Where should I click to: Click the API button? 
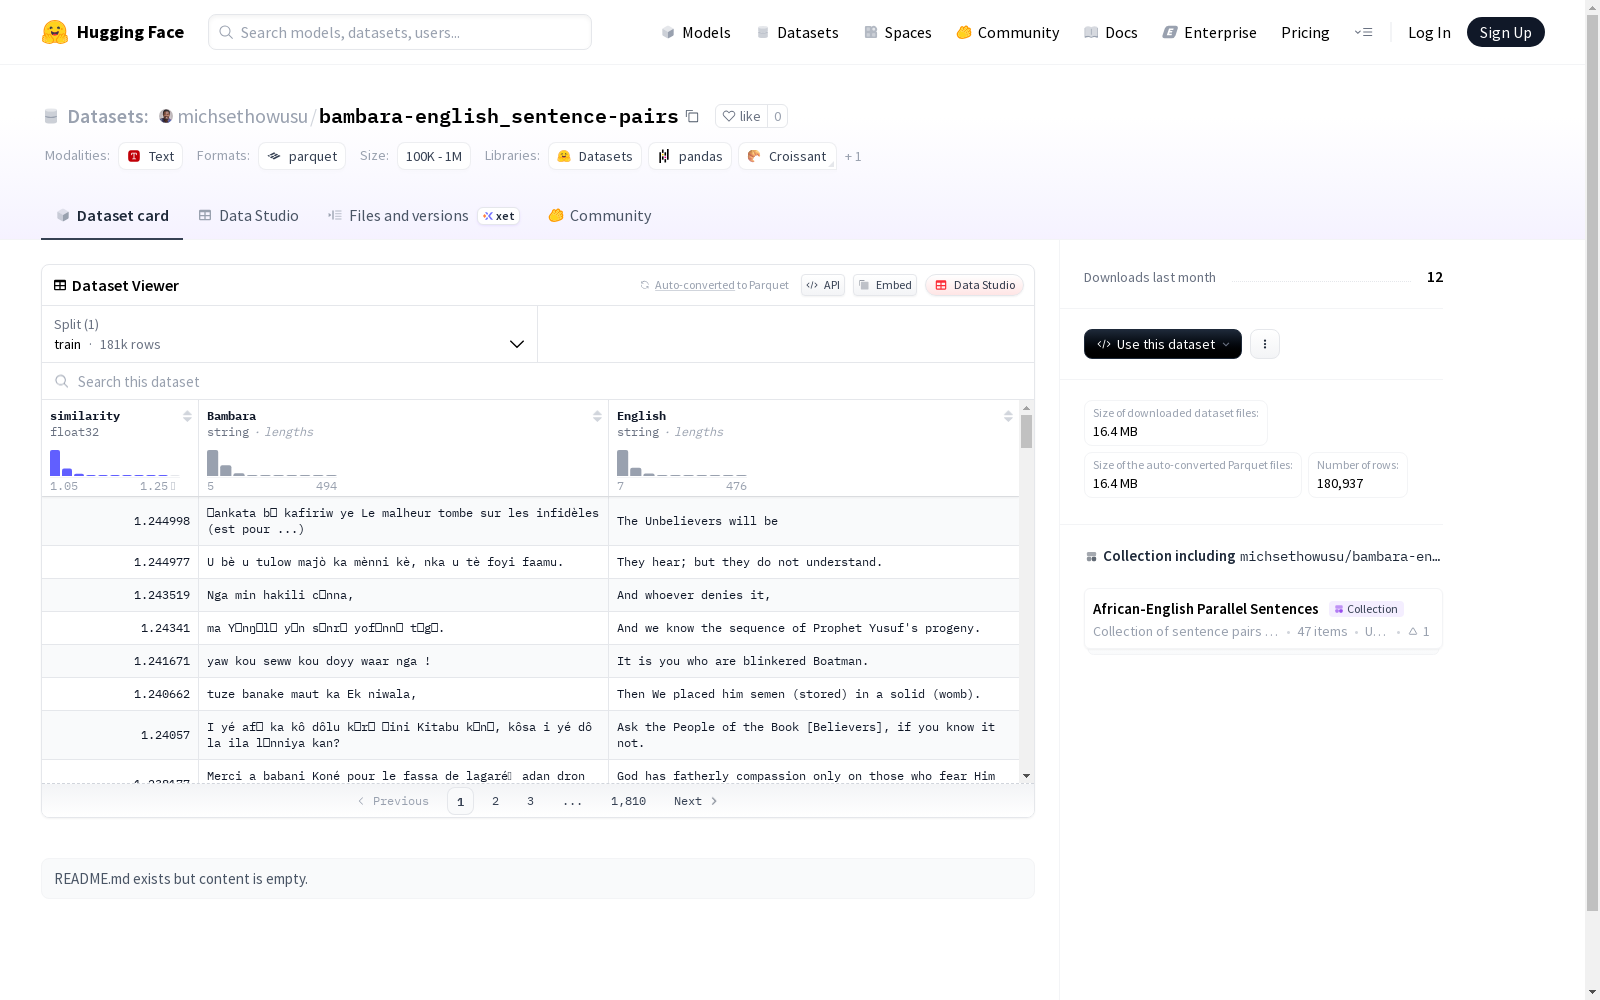(823, 285)
